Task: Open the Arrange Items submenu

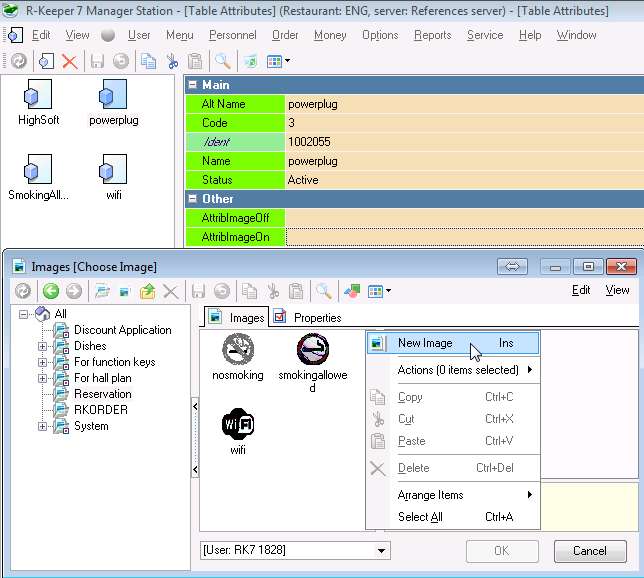Action: tap(453, 495)
